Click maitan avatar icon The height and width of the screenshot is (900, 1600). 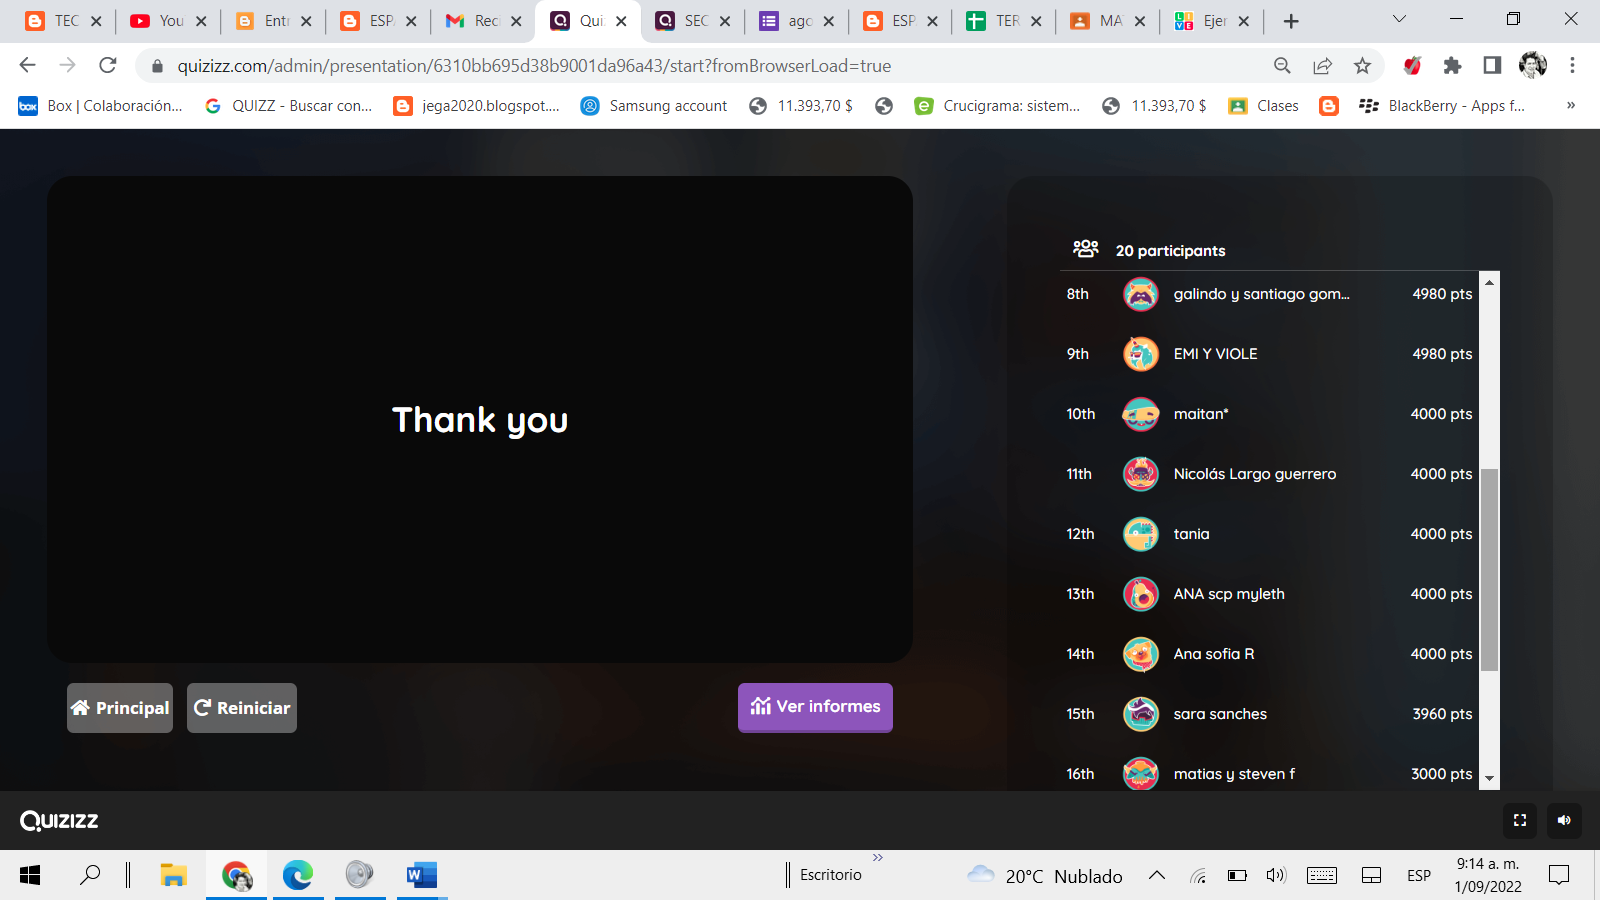pos(1141,414)
